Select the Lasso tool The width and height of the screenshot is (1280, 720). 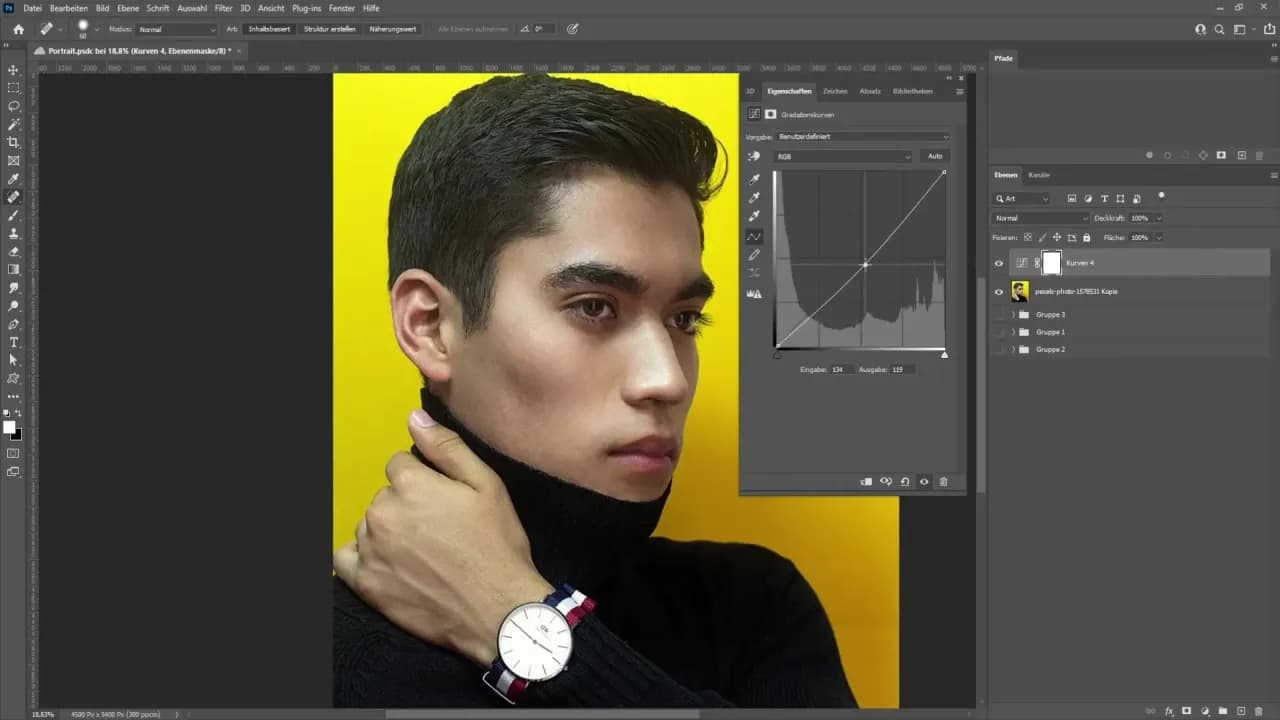click(14, 106)
